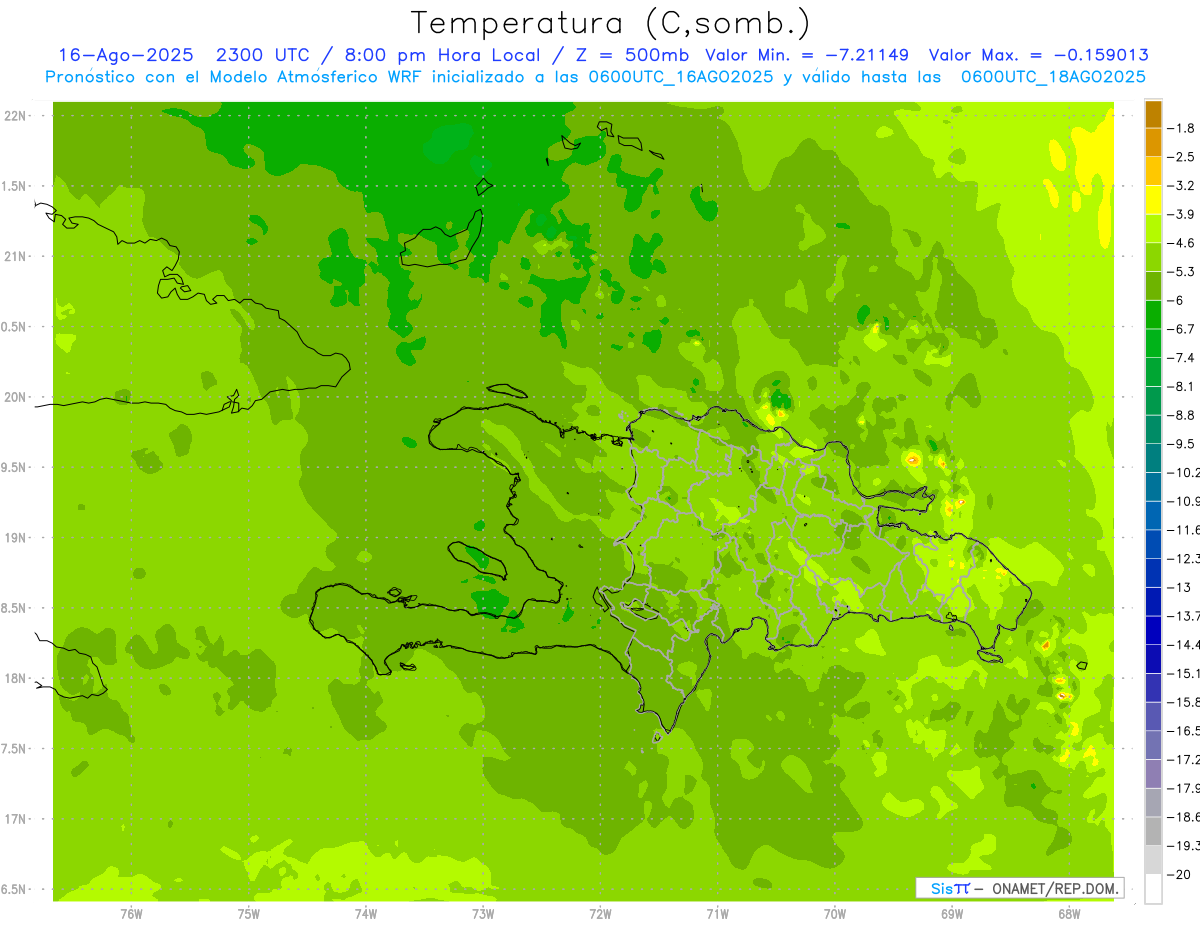This screenshot has height=927, width=1200.
Task: Click the '-4.6' color scale value
Action: (x=1183, y=243)
